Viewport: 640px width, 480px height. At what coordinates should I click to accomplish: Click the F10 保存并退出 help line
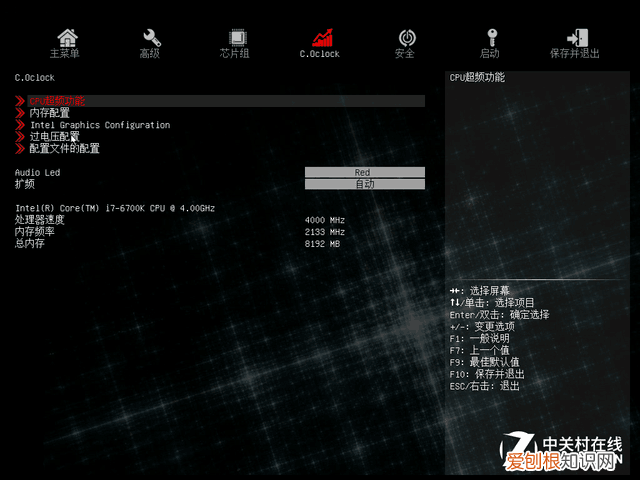tap(487, 373)
